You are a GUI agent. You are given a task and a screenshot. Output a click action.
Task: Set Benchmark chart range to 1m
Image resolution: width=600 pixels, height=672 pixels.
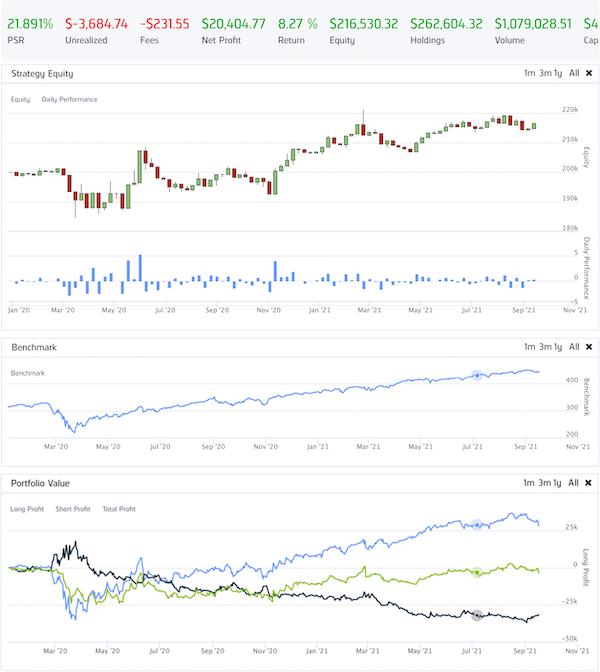(x=529, y=347)
